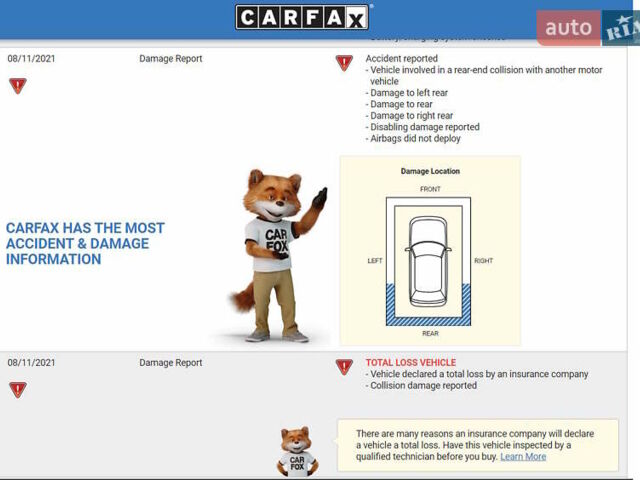Open the Learn More link
Viewport: 640px width, 480px height.
click(x=523, y=456)
